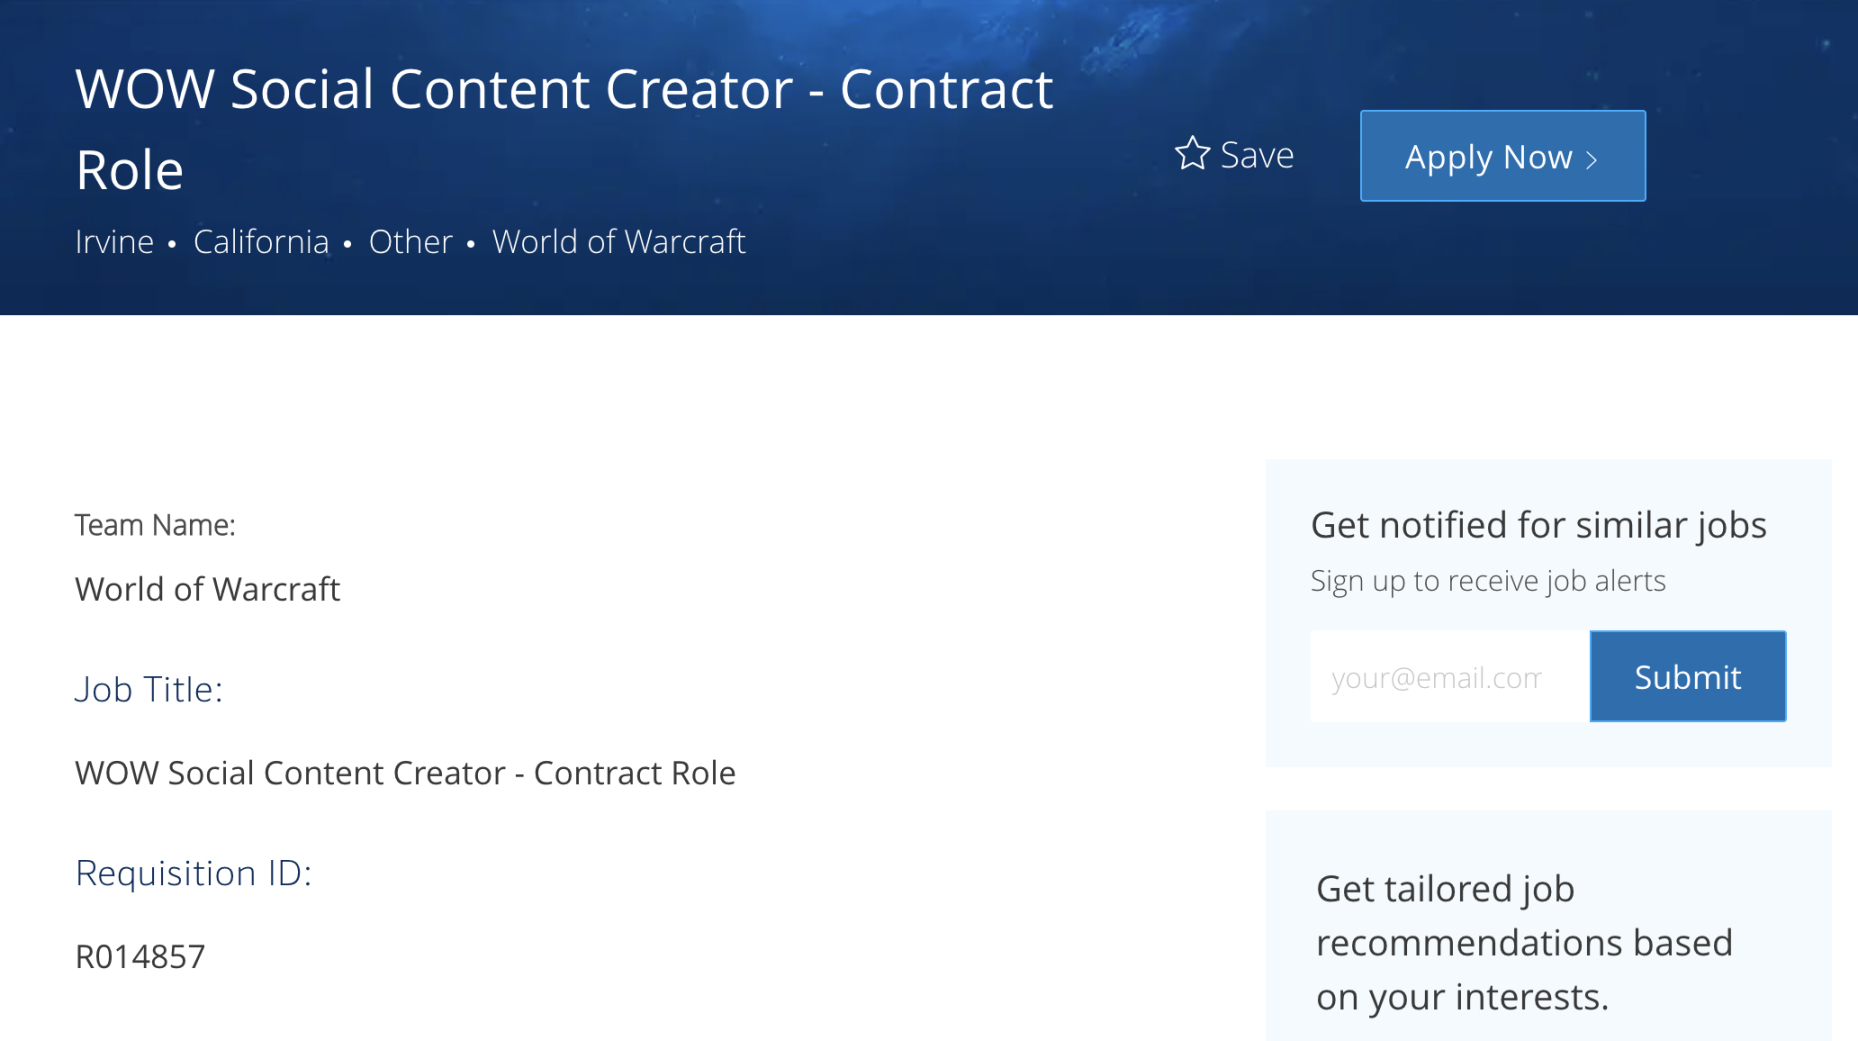
Task: Click the Get notified for similar jobs heading
Action: coord(1538,525)
